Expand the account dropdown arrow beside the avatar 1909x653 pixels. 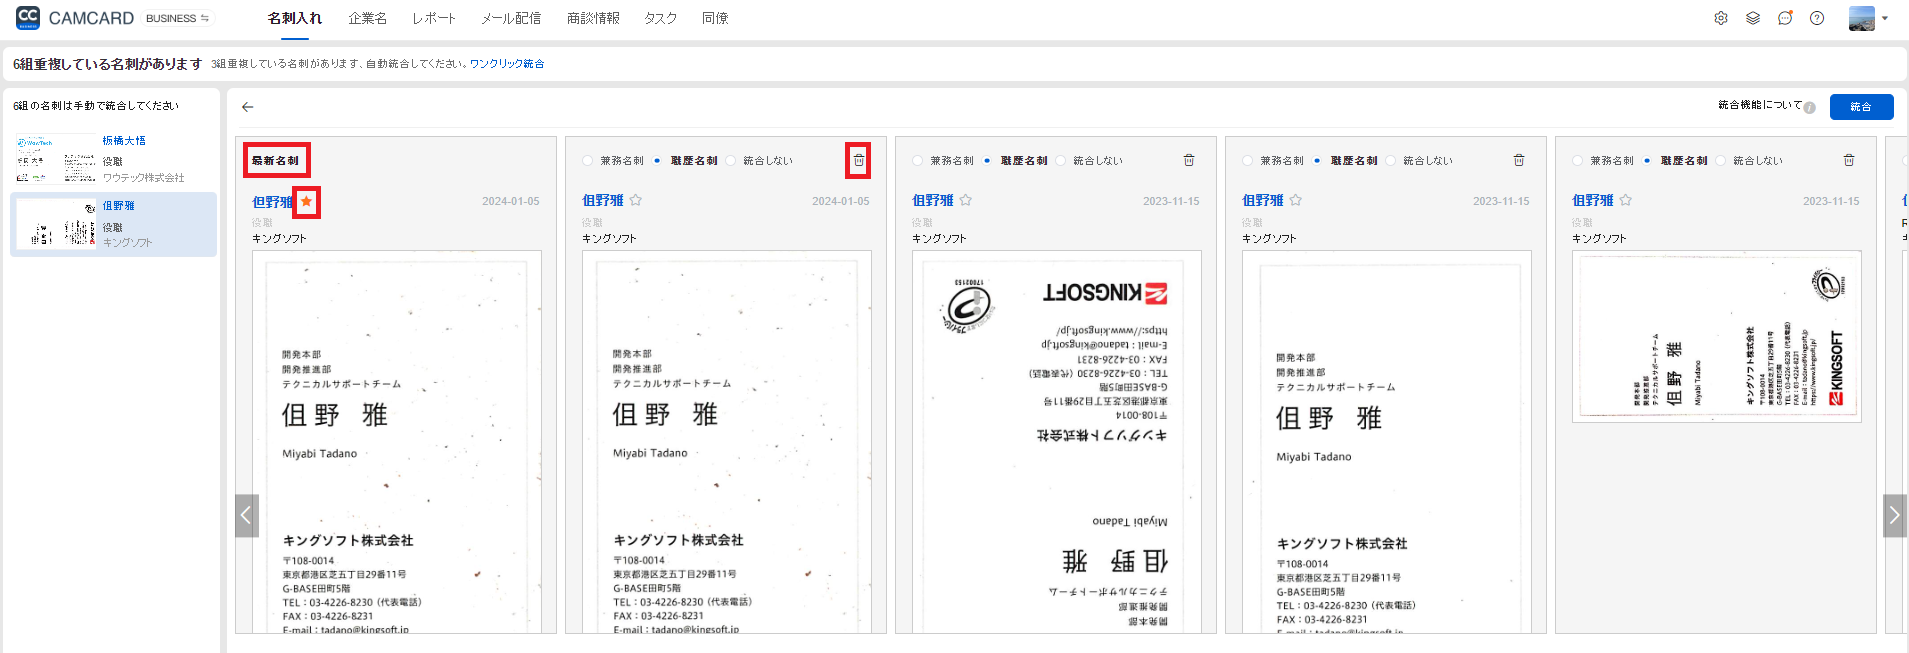point(1885,18)
